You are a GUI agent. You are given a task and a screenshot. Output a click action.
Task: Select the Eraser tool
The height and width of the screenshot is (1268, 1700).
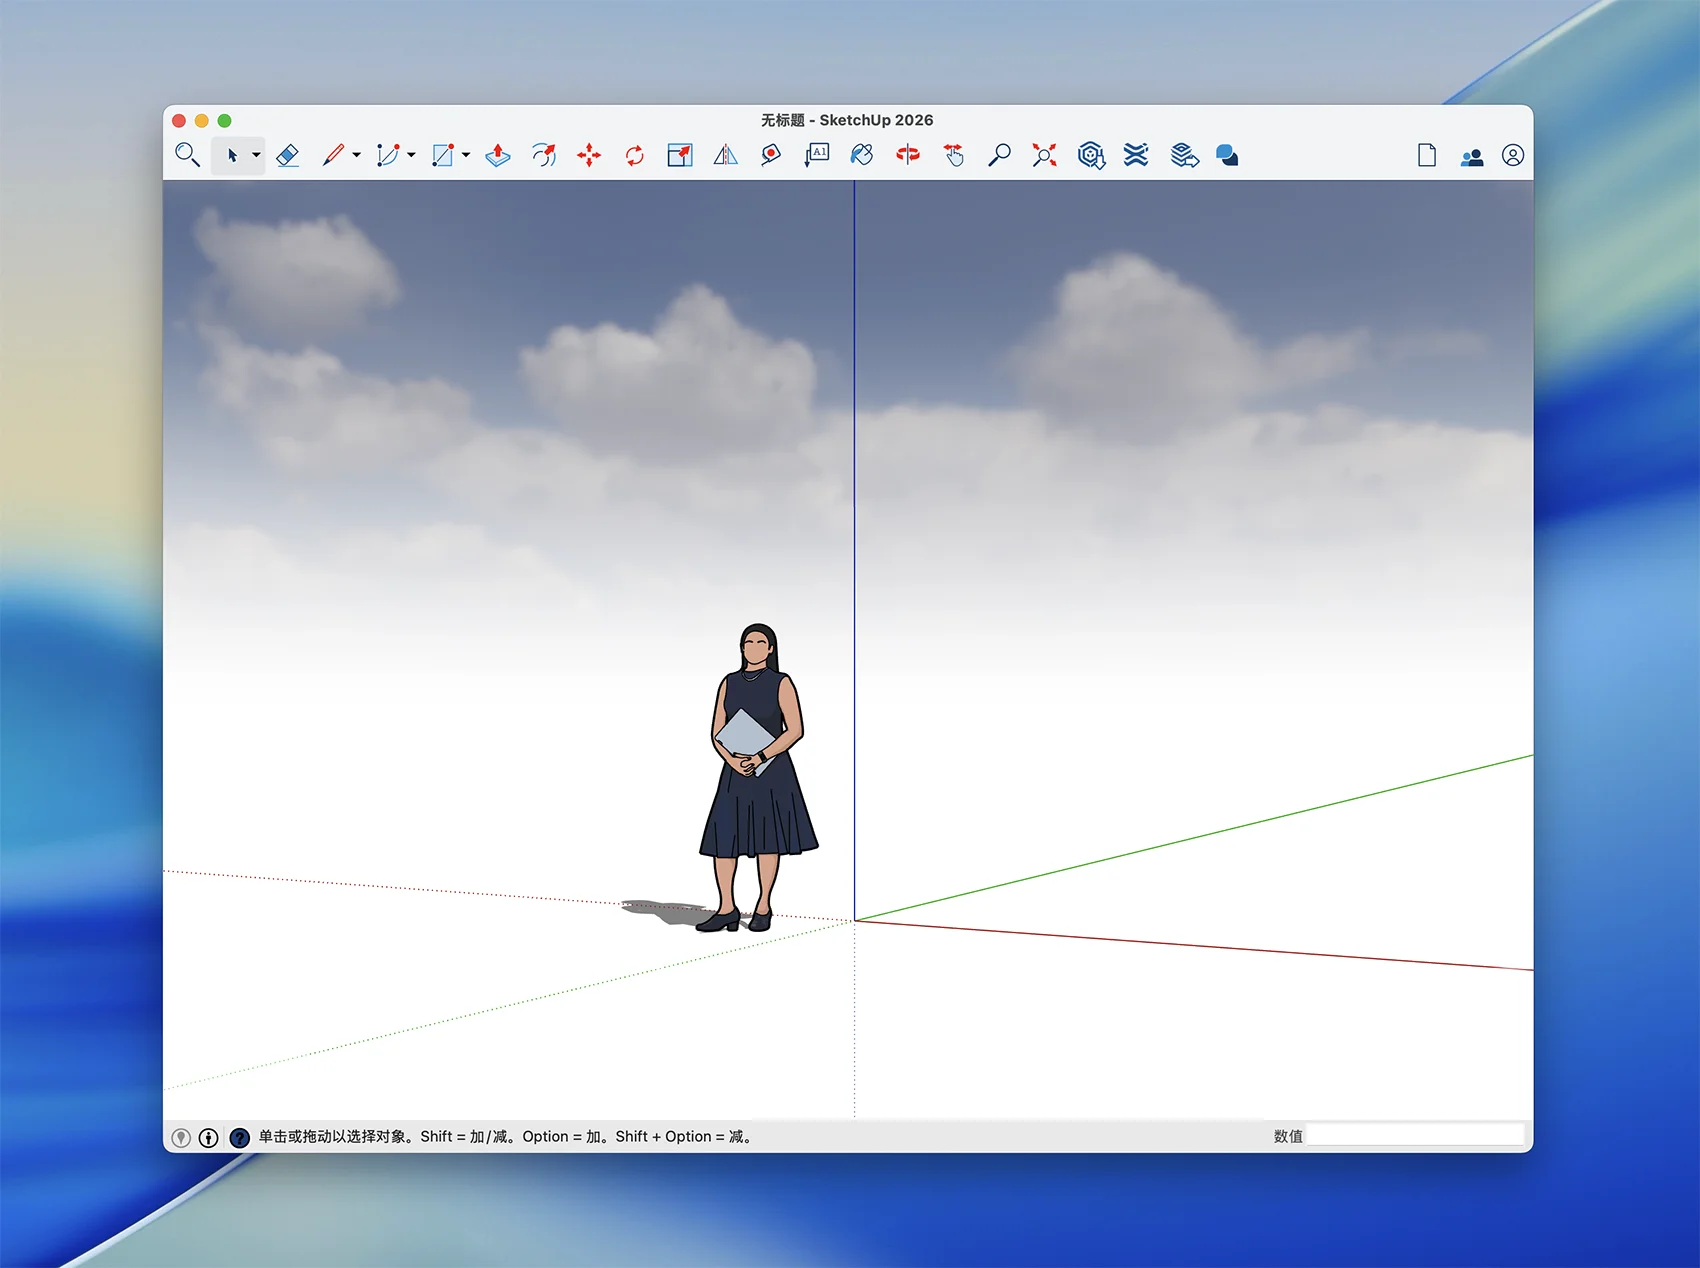coord(287,155)
